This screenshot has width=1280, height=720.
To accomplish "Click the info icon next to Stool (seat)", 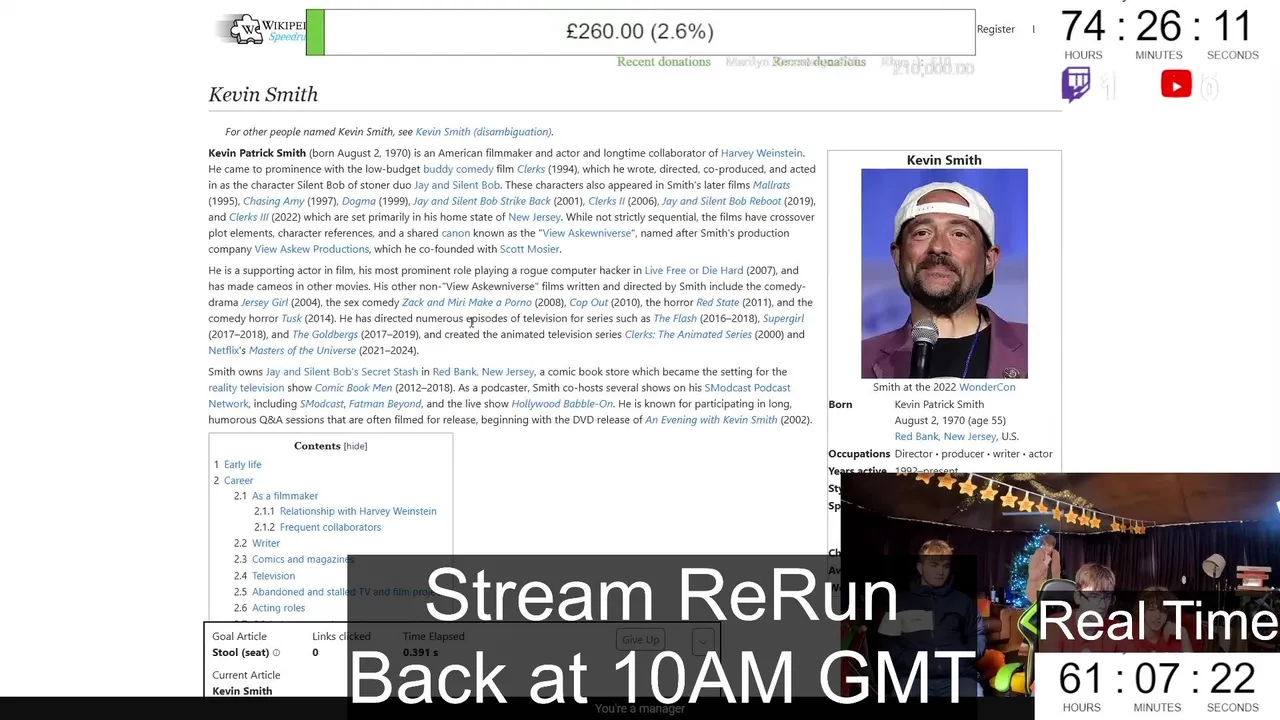I will pyautogui.click(x=276, y=653).
